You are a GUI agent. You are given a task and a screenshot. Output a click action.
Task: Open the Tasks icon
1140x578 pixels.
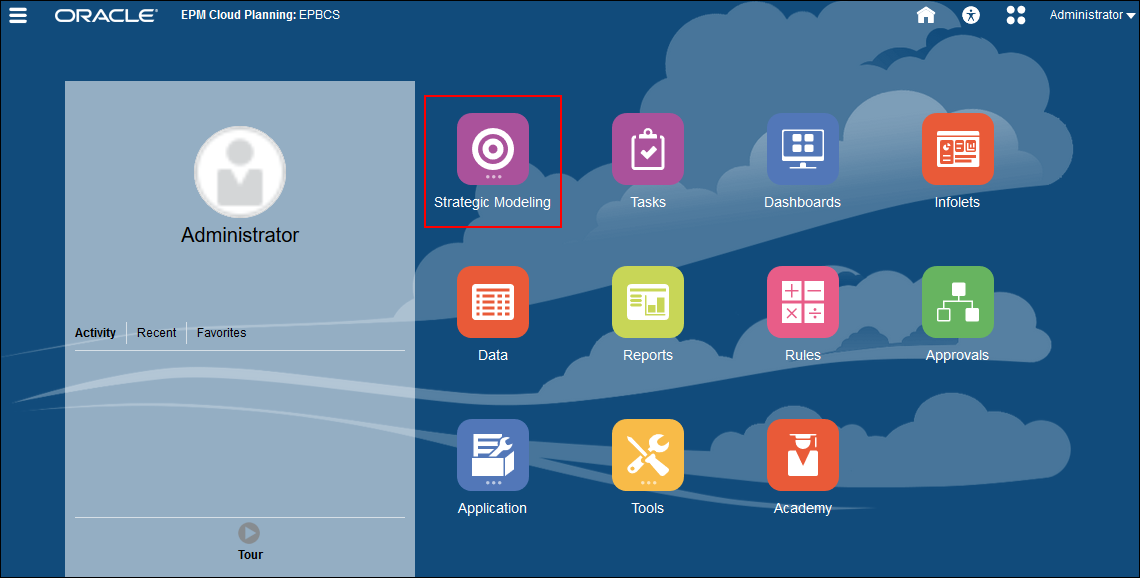[x=648, y=148]
